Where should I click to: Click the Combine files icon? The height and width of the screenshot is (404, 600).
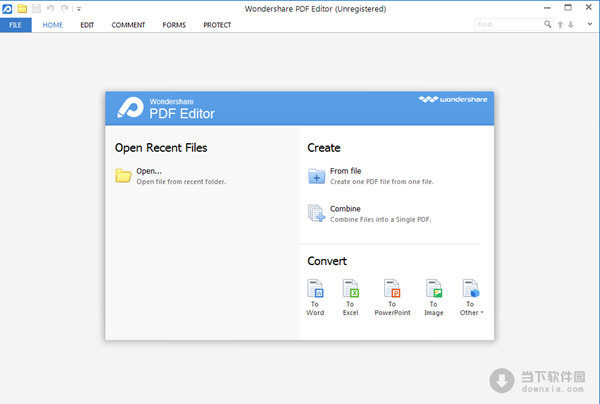click(316, 213)
